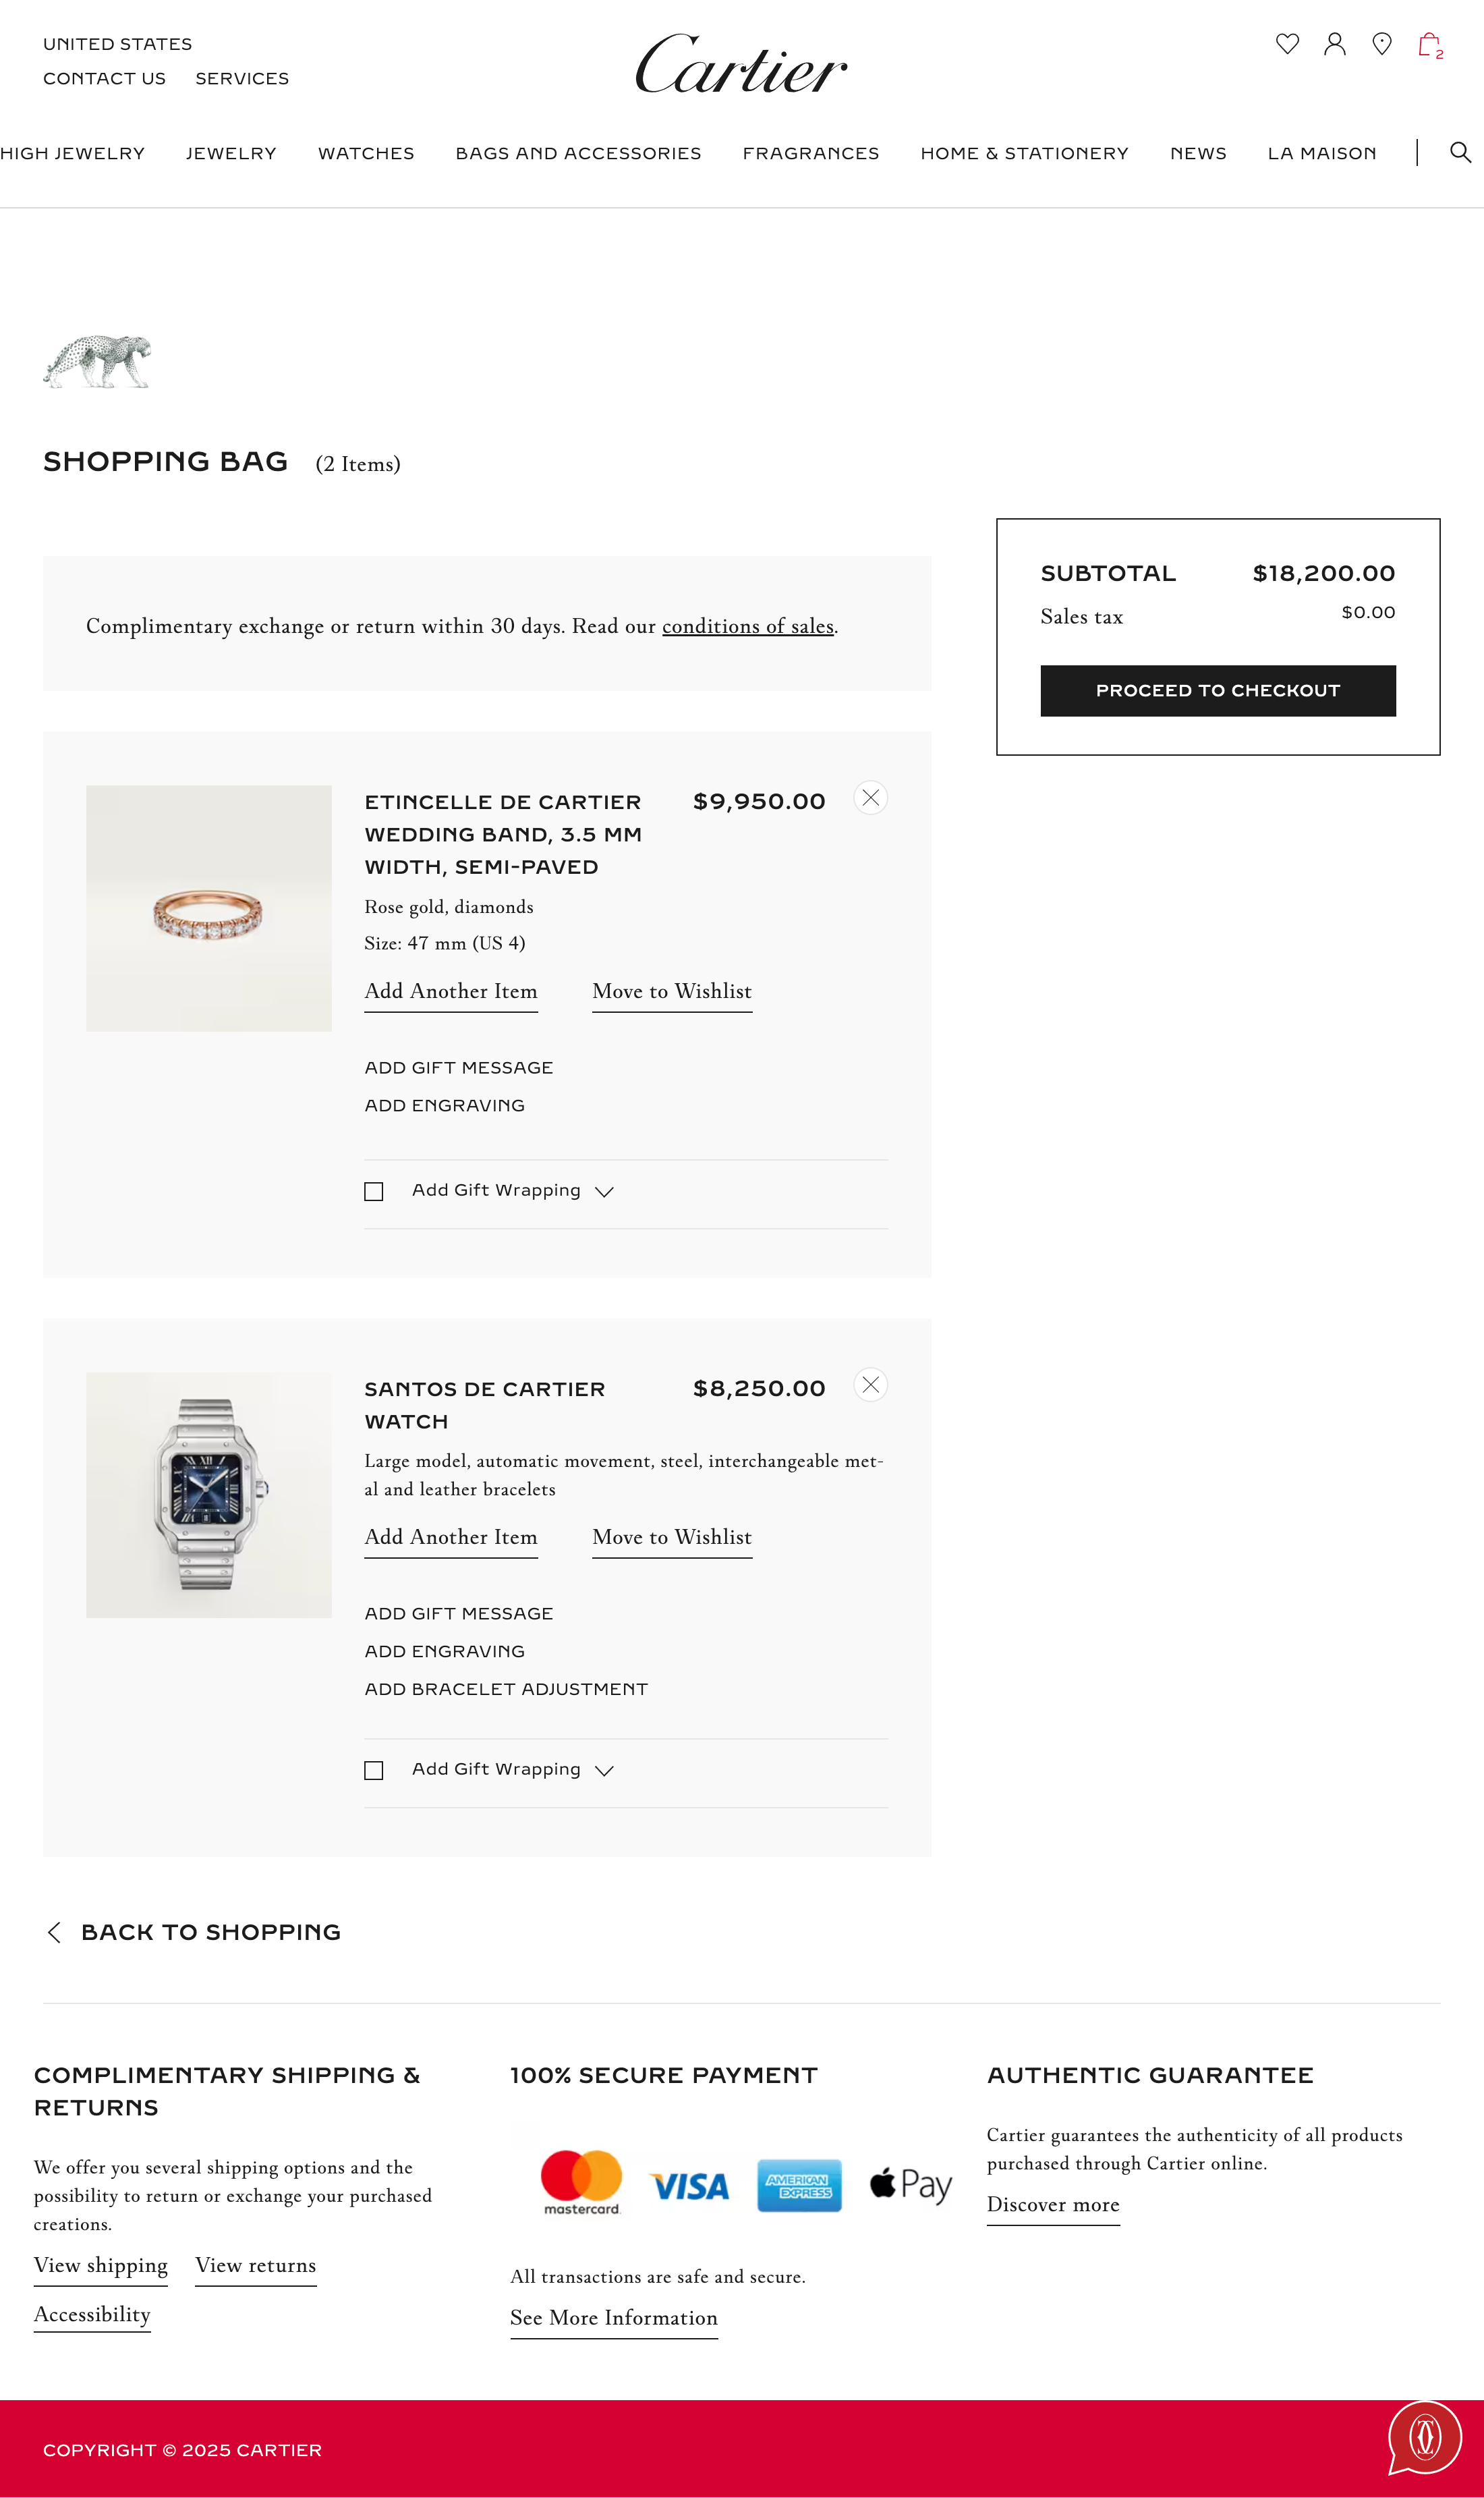The image size is (1484, 2498).
Task: Click Proceed to Checkout
Action: [x=1217, y=691]
